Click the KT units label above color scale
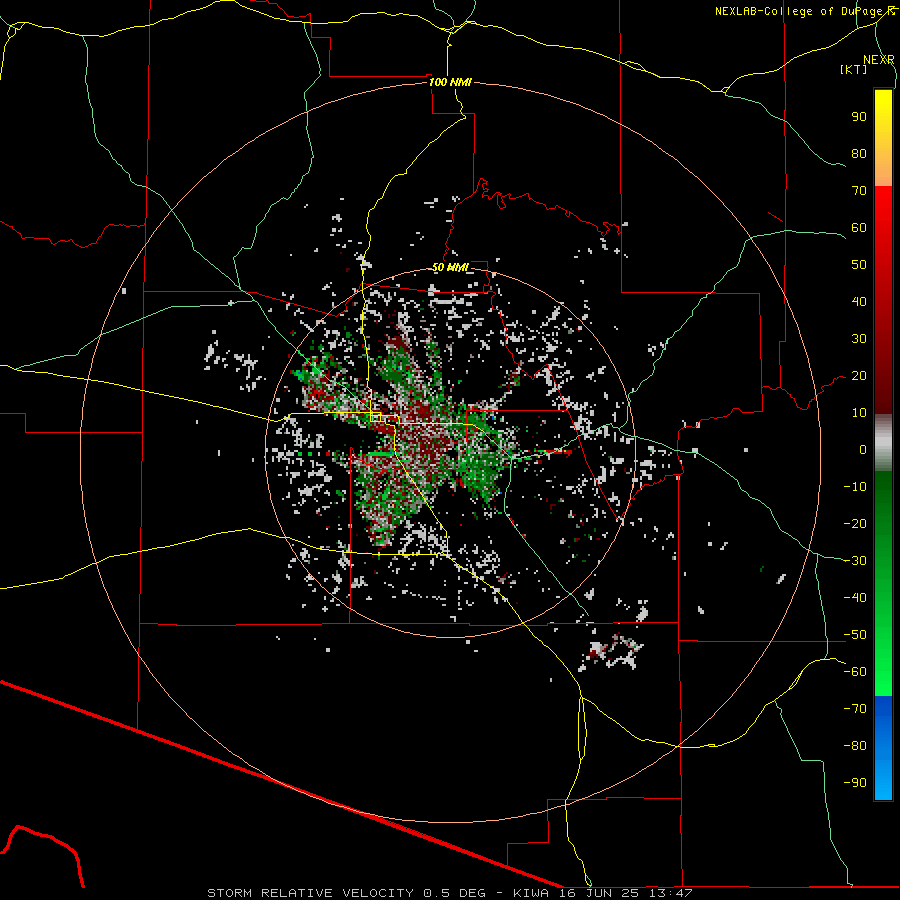This screenshot has width=900, height=900. [x=854, y=69]
